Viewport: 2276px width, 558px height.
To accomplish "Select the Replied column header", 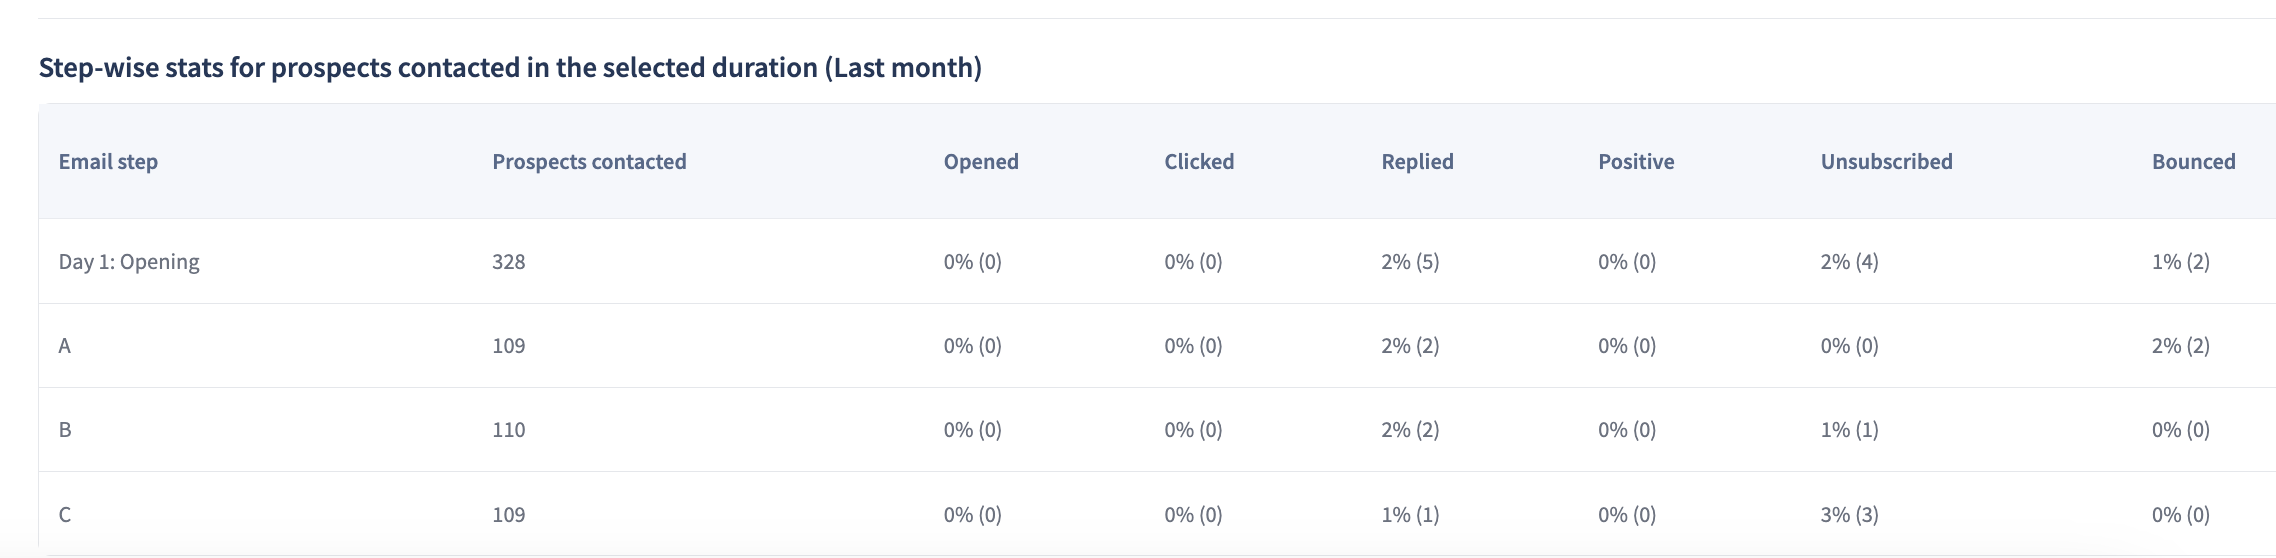I will click(x=1417, y=162).
